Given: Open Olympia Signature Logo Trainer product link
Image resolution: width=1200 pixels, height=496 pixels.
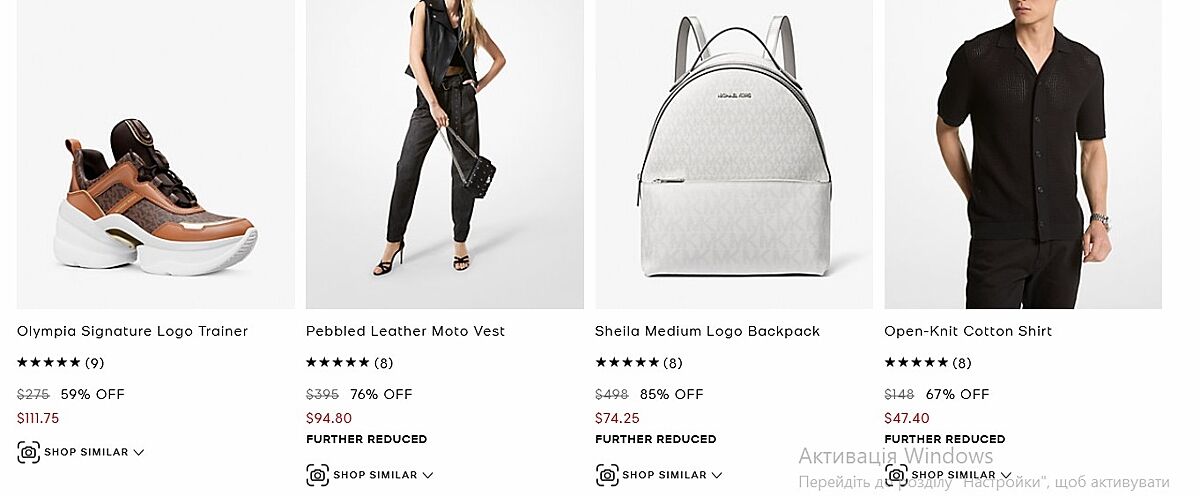Looking at the screenshot, I should pyautogui.click(x=132, y=331).
